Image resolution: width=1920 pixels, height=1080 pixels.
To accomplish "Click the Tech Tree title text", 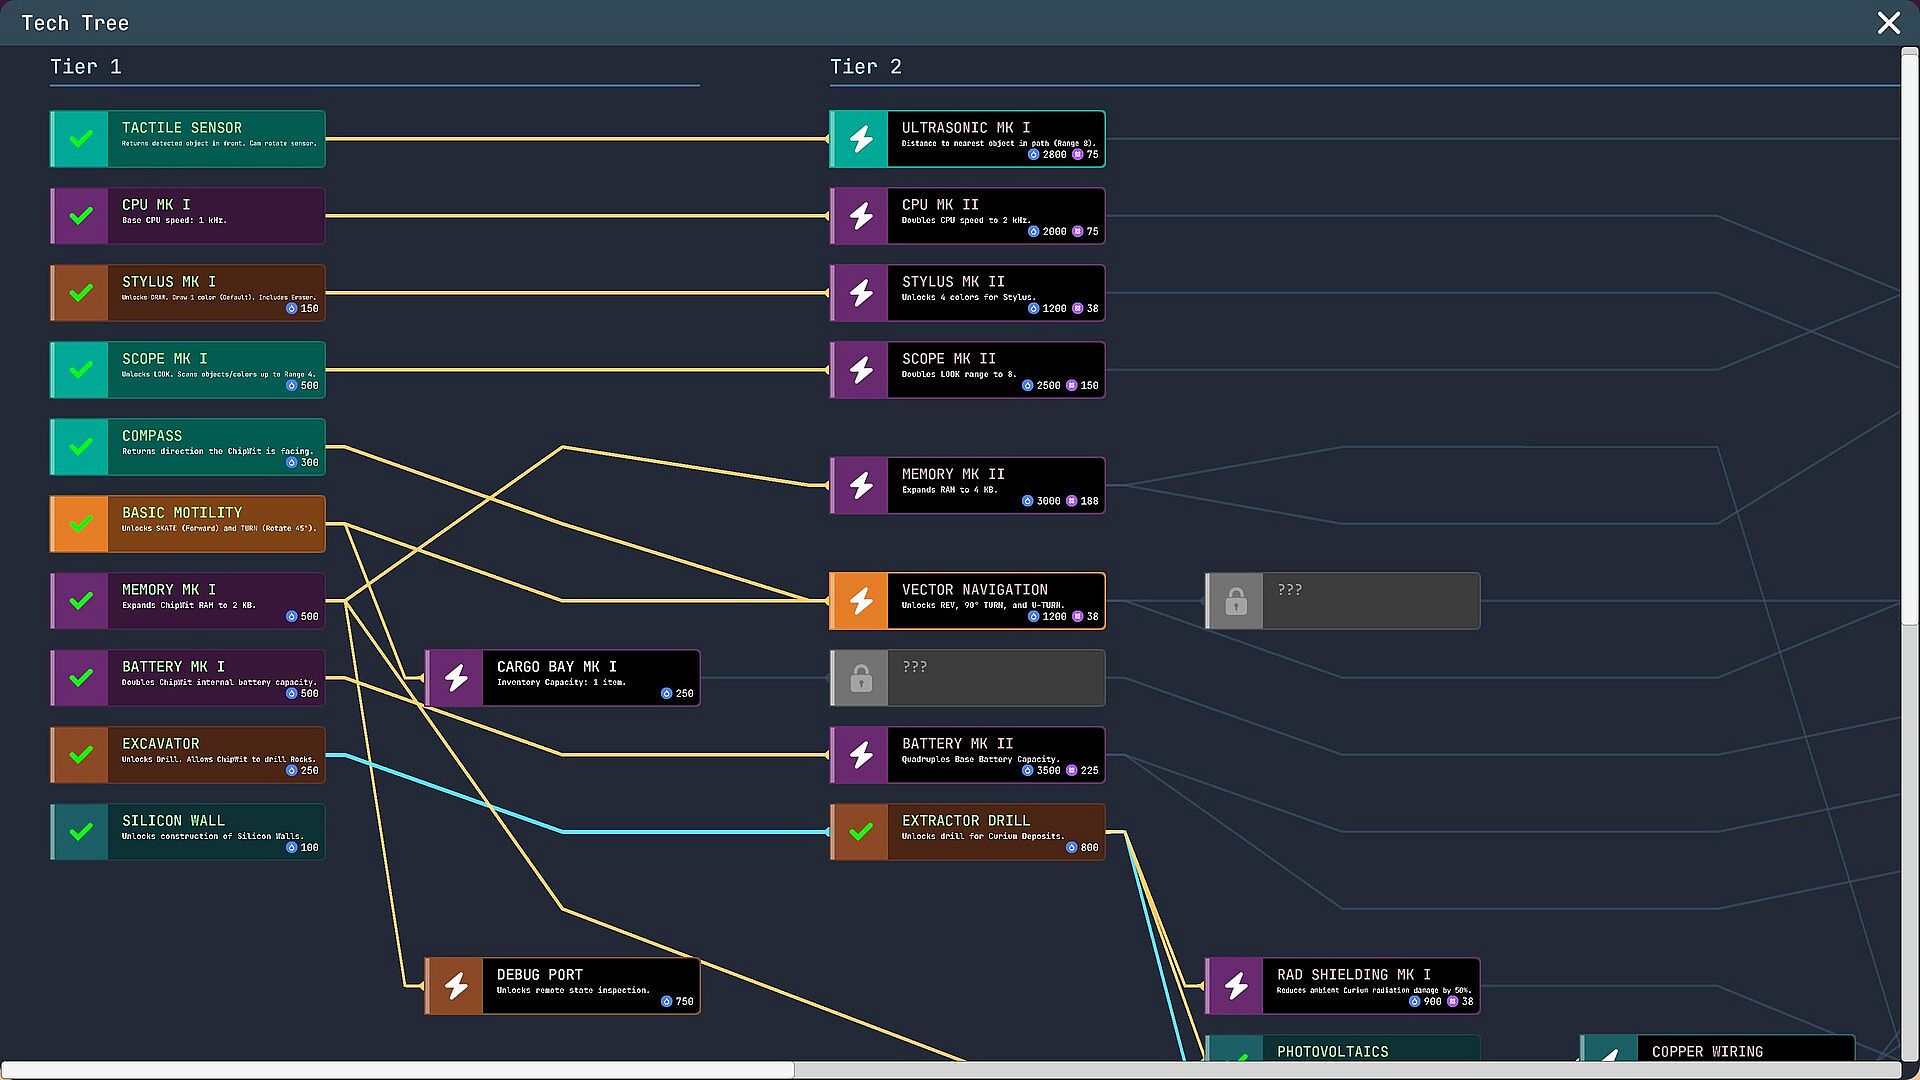I will (x=75, y=23).
